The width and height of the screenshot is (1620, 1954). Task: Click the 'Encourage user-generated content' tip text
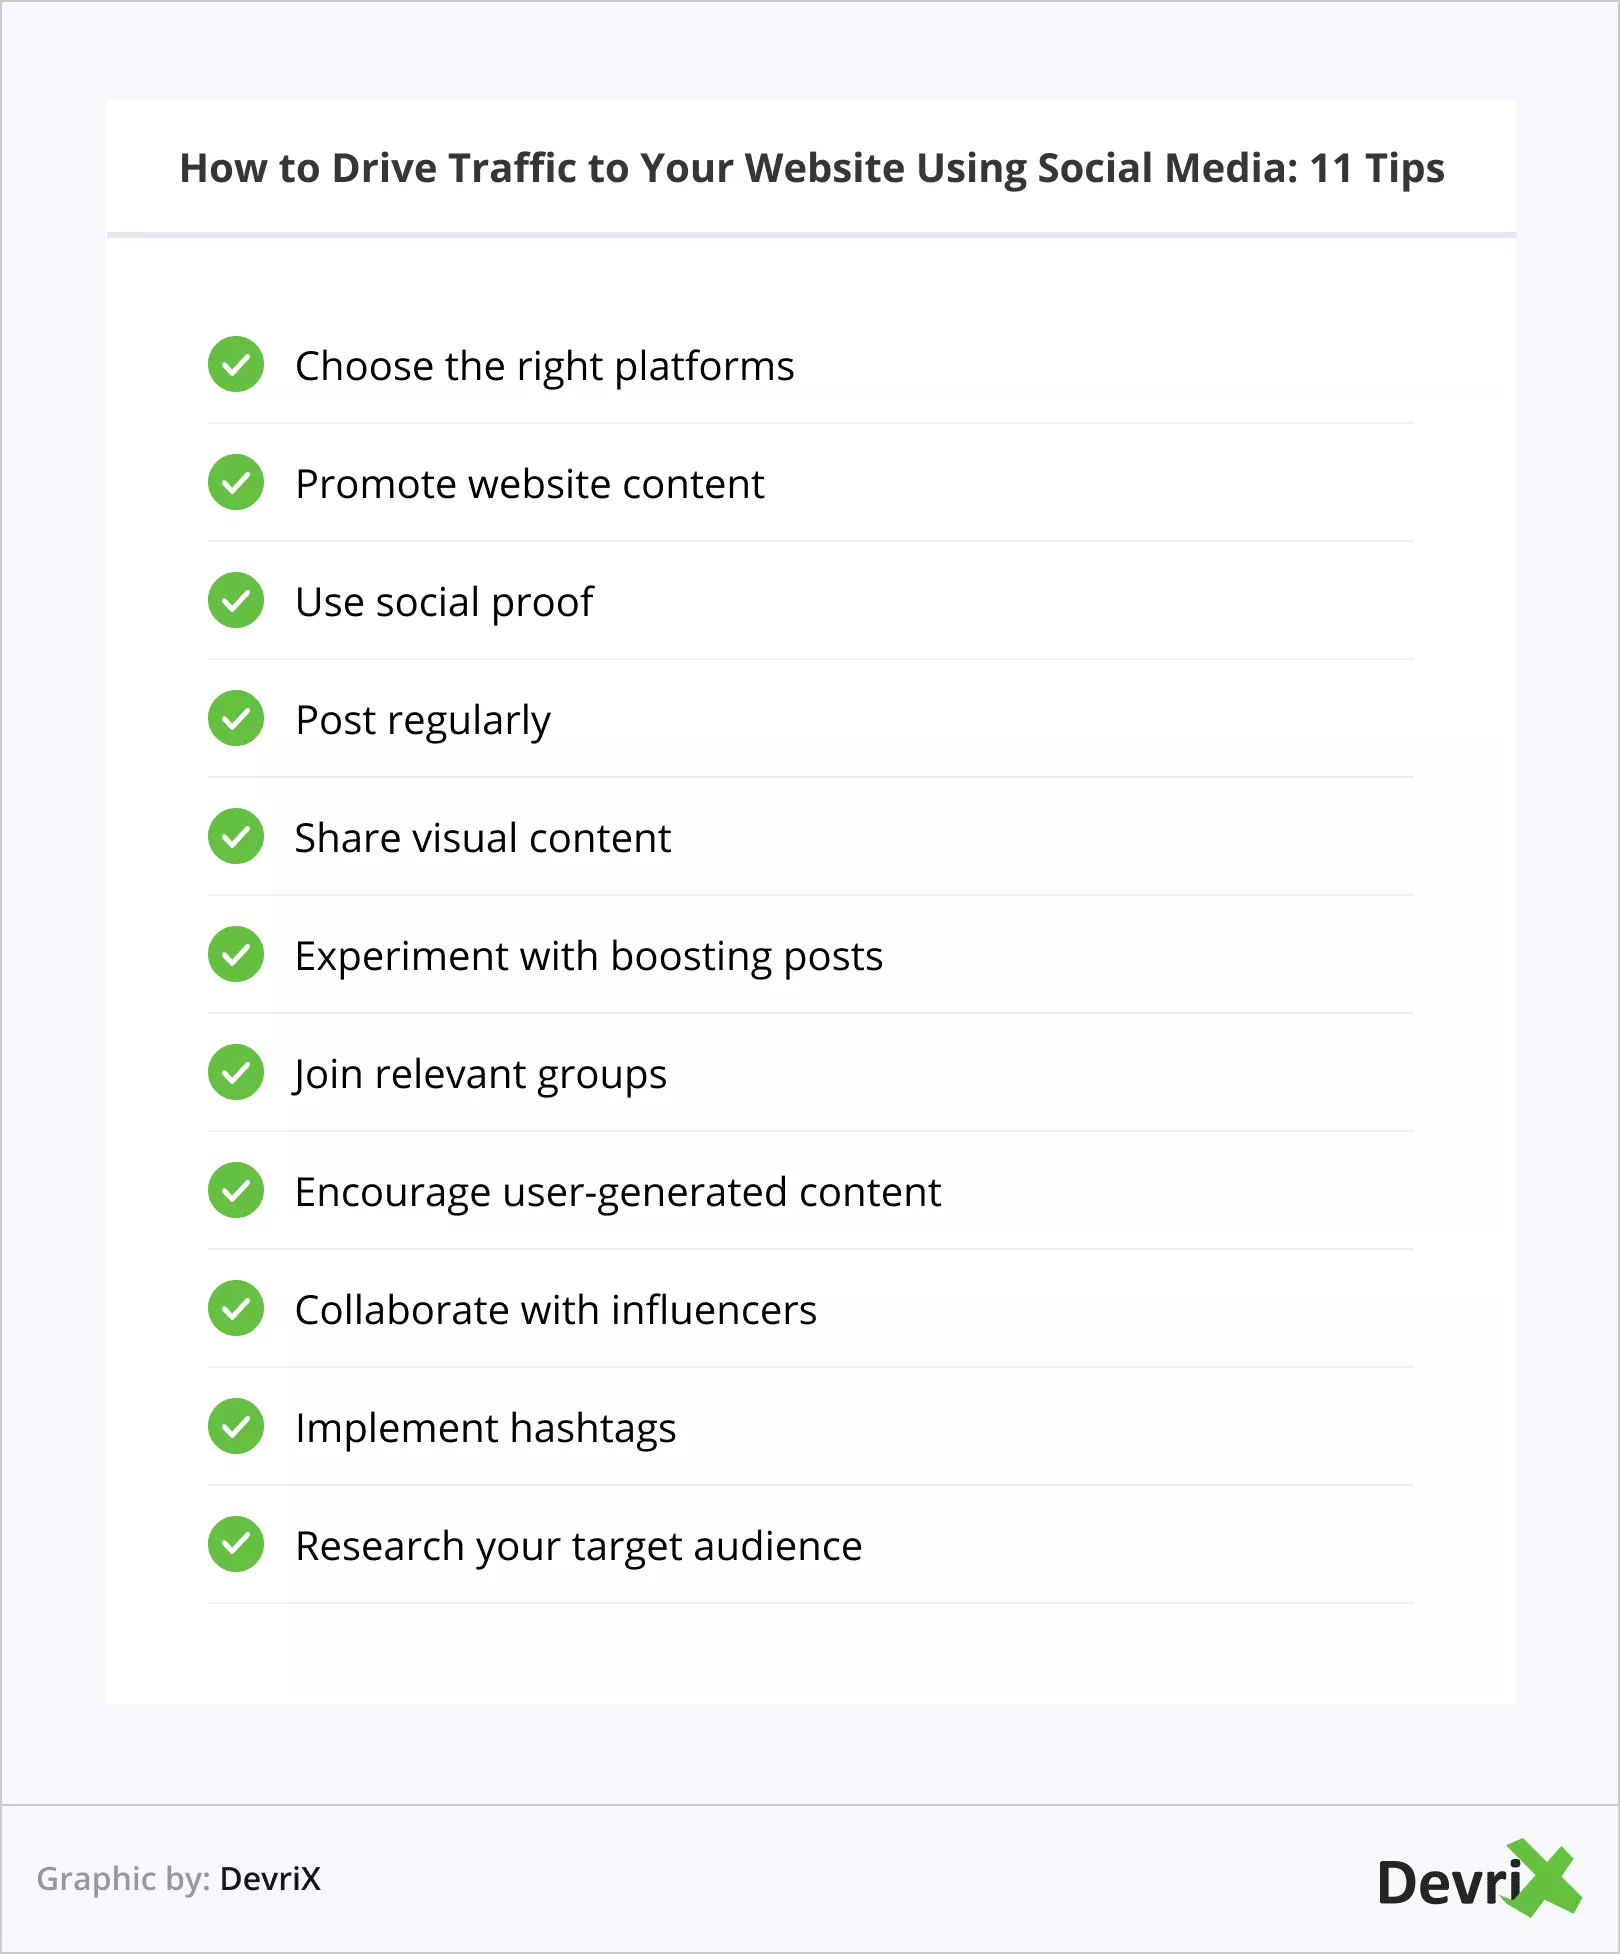pos(618,1192)
